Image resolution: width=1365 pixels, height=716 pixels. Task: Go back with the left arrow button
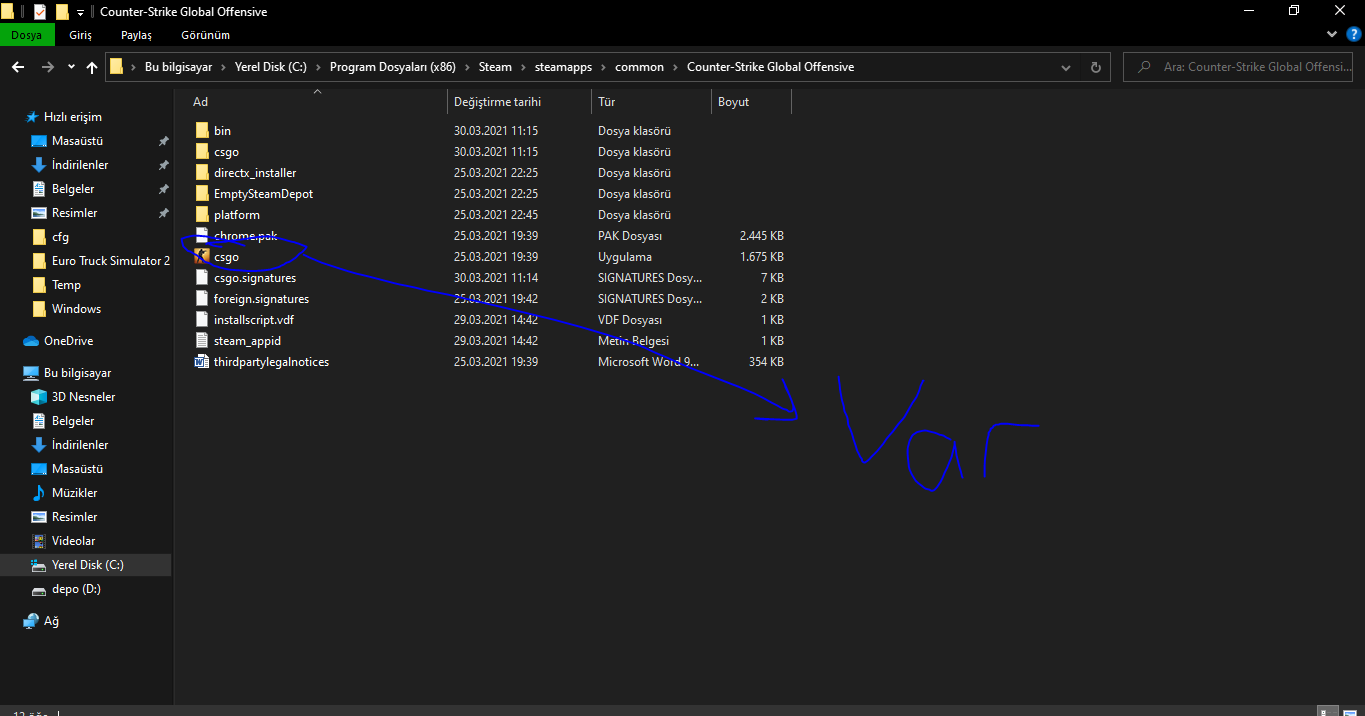[x=17, y=67]
